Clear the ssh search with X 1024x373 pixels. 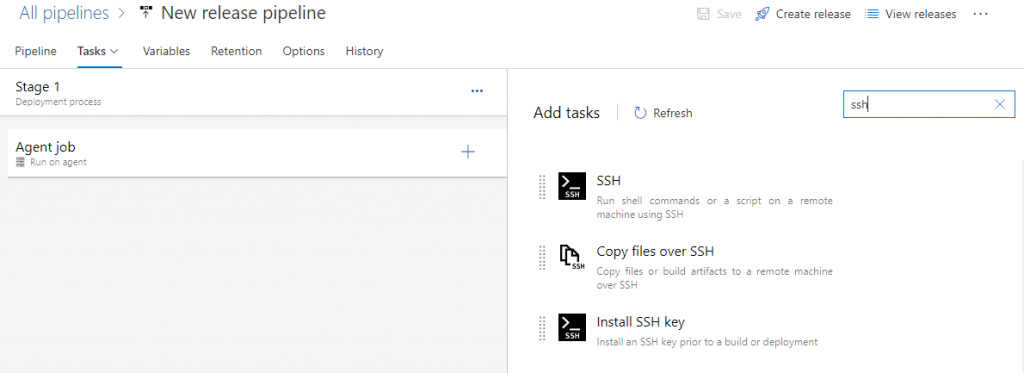click(1000, 105)
